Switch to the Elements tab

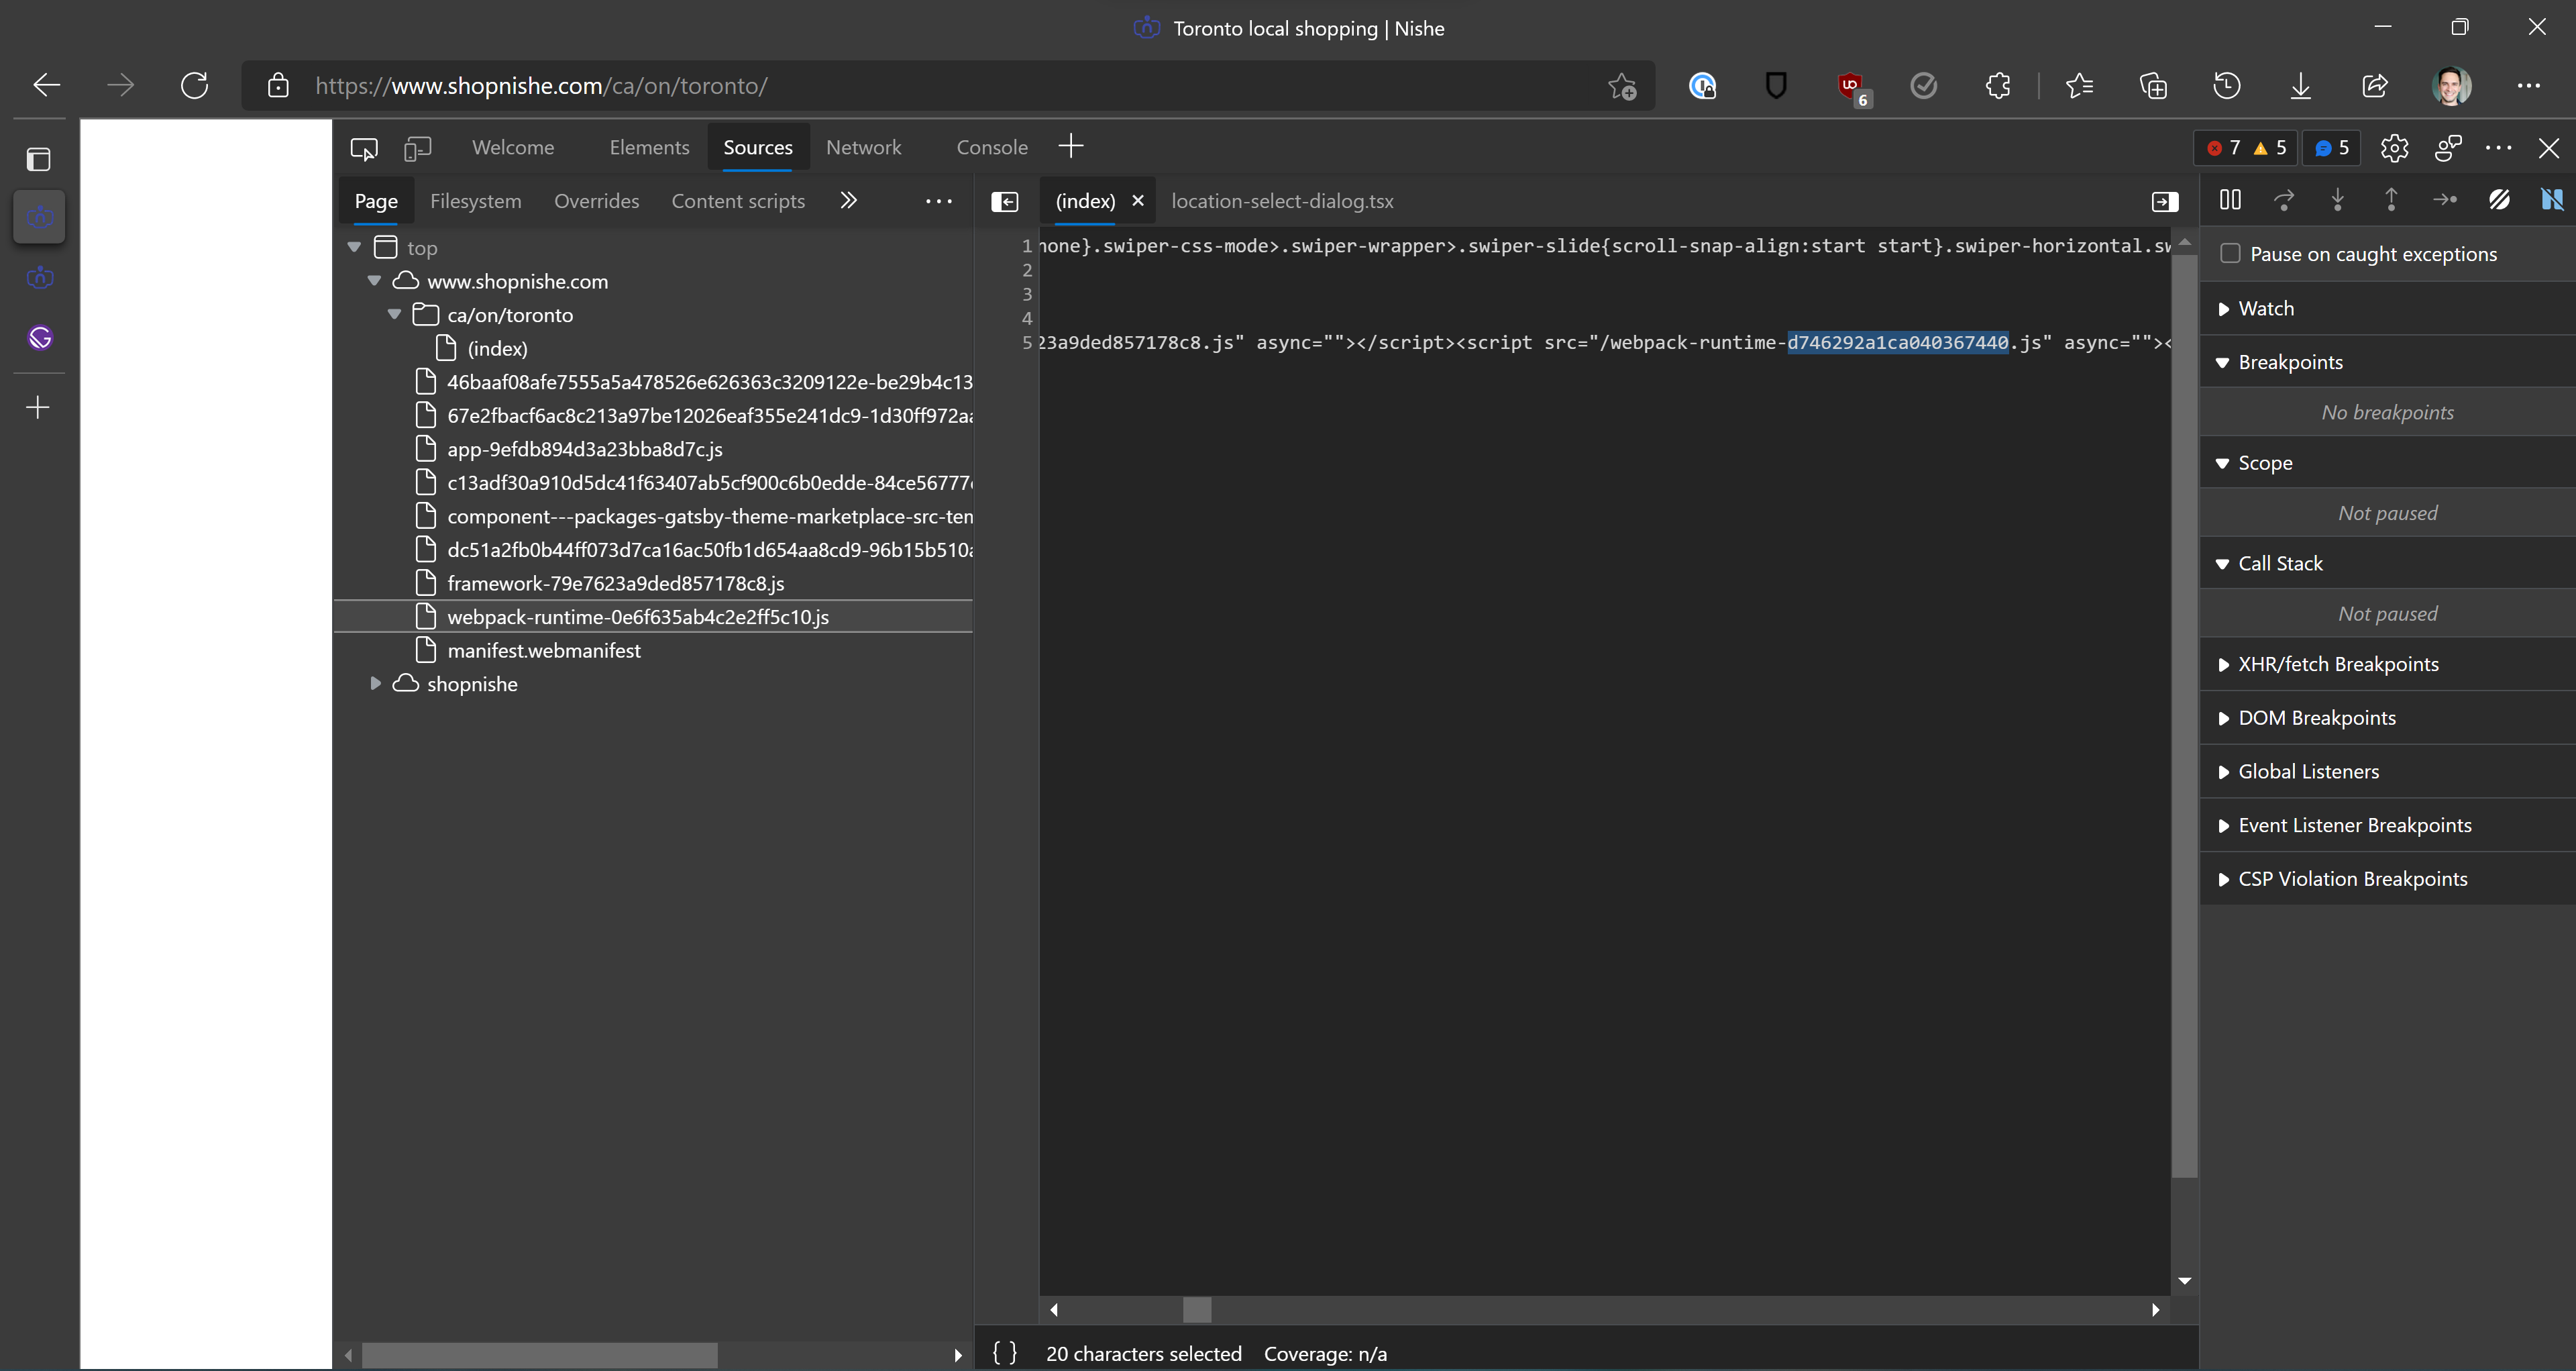[x=649, y=148]
